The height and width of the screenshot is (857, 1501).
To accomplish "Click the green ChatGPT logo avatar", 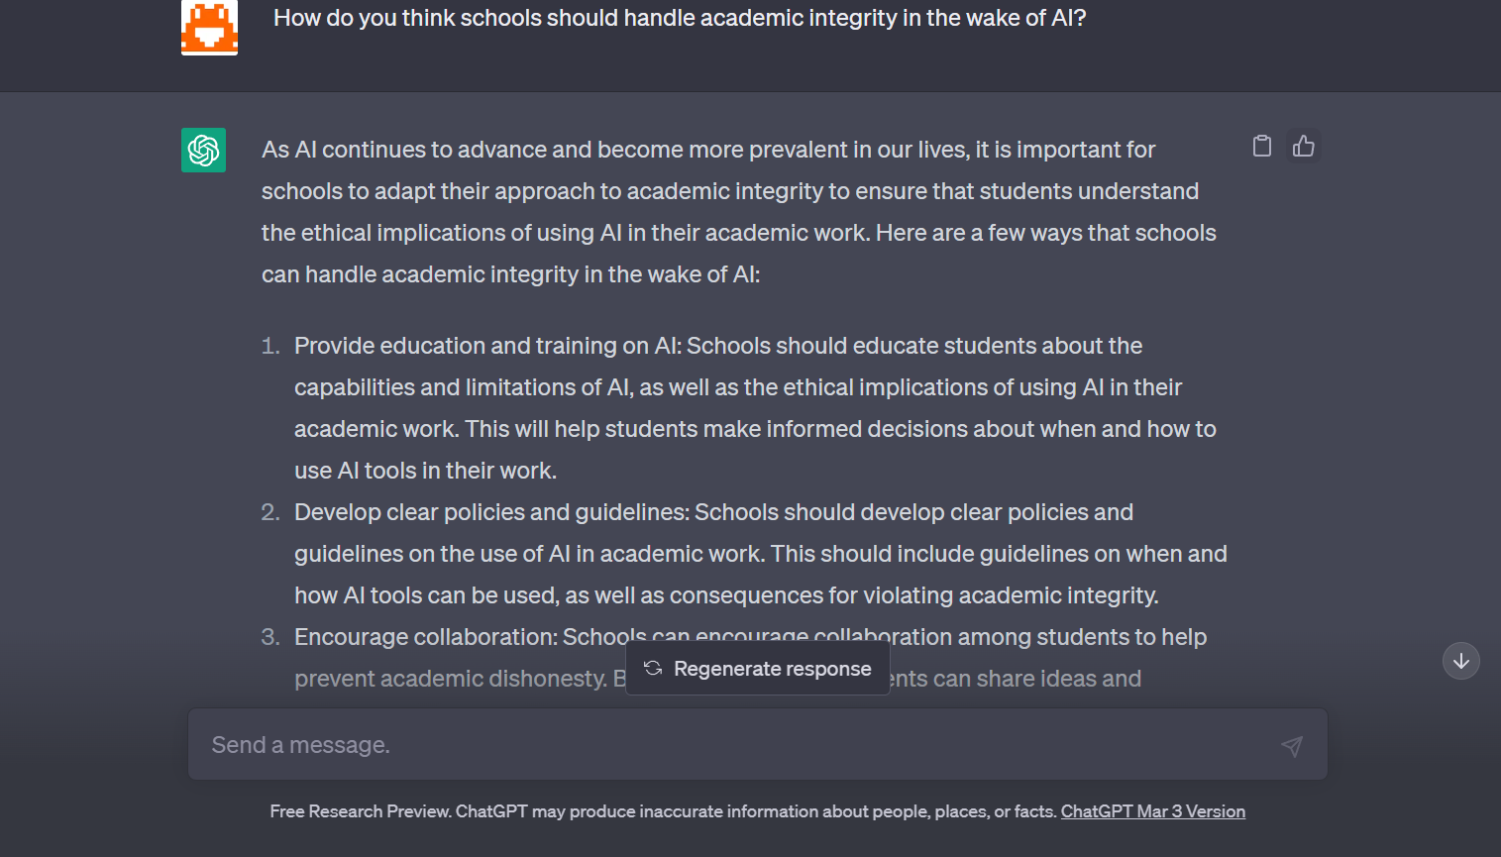I will click(203, 150).
